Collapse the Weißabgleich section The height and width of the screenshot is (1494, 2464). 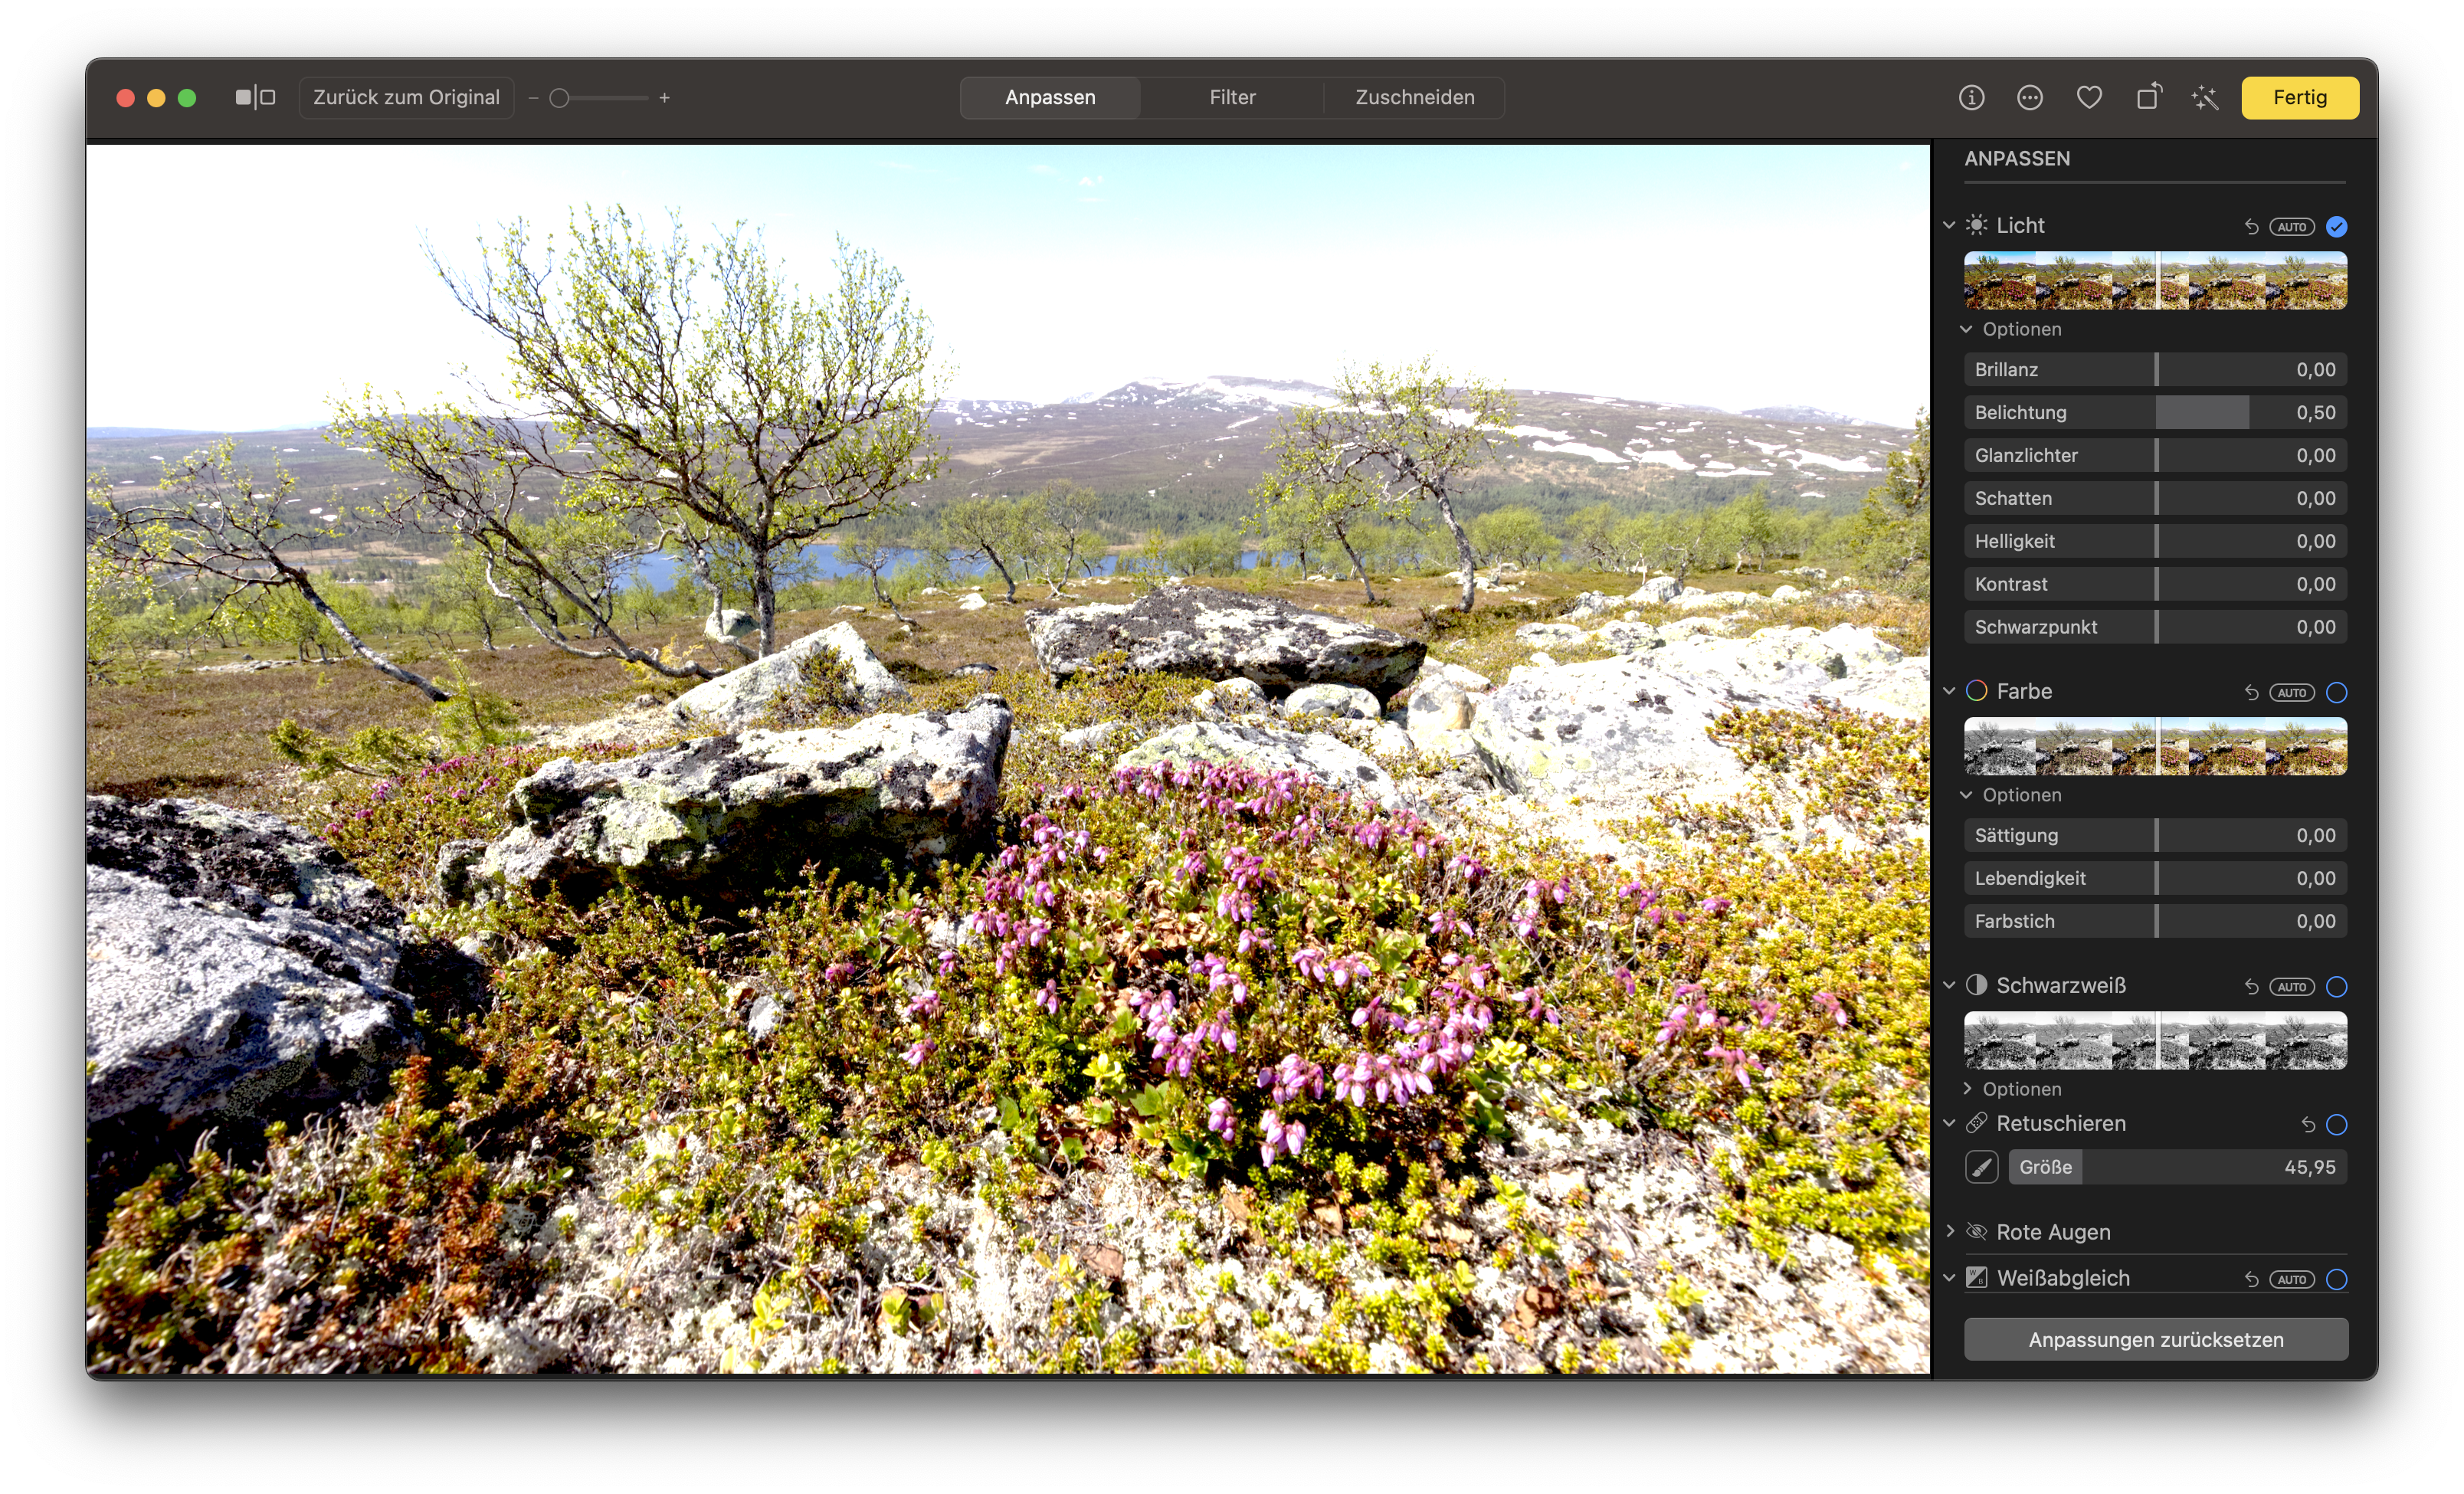pyautogui.click(x=1949, y=1278)
